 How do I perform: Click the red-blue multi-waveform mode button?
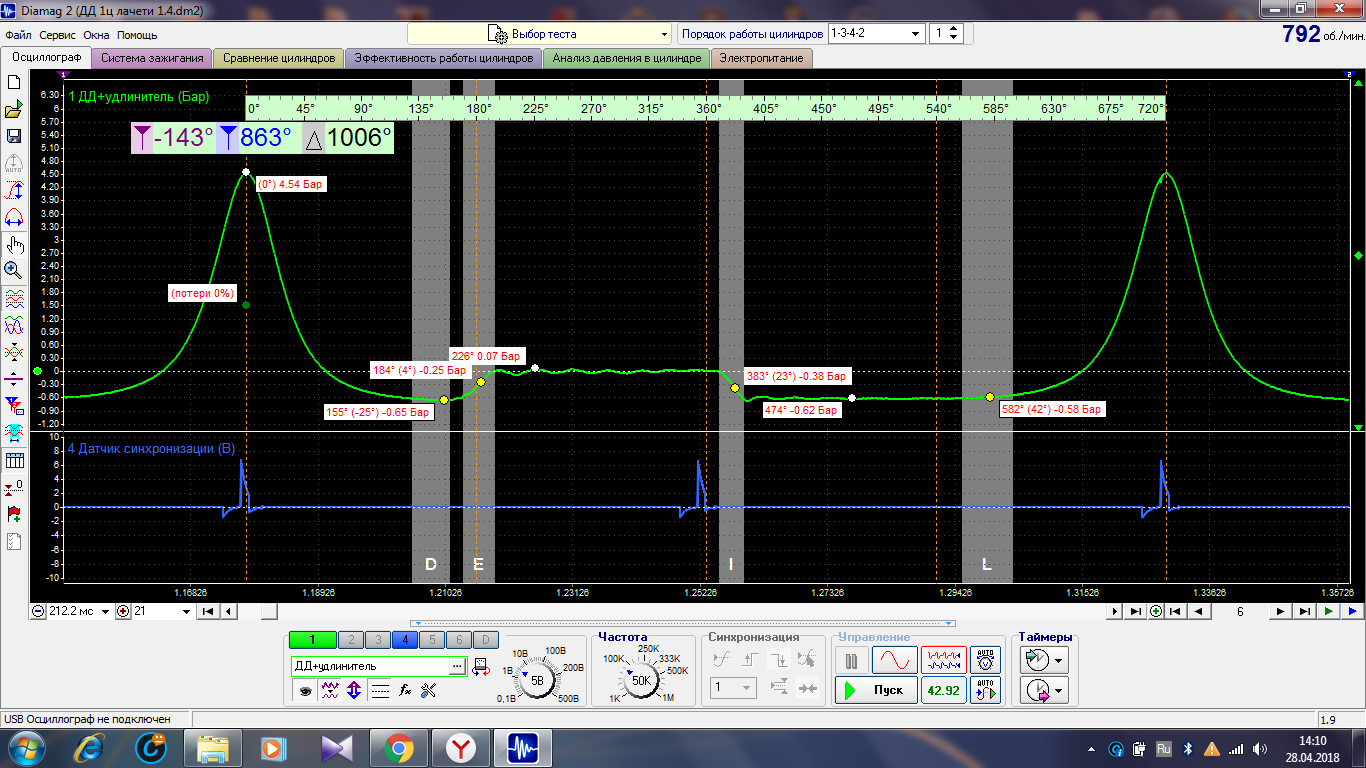point(943,660)
